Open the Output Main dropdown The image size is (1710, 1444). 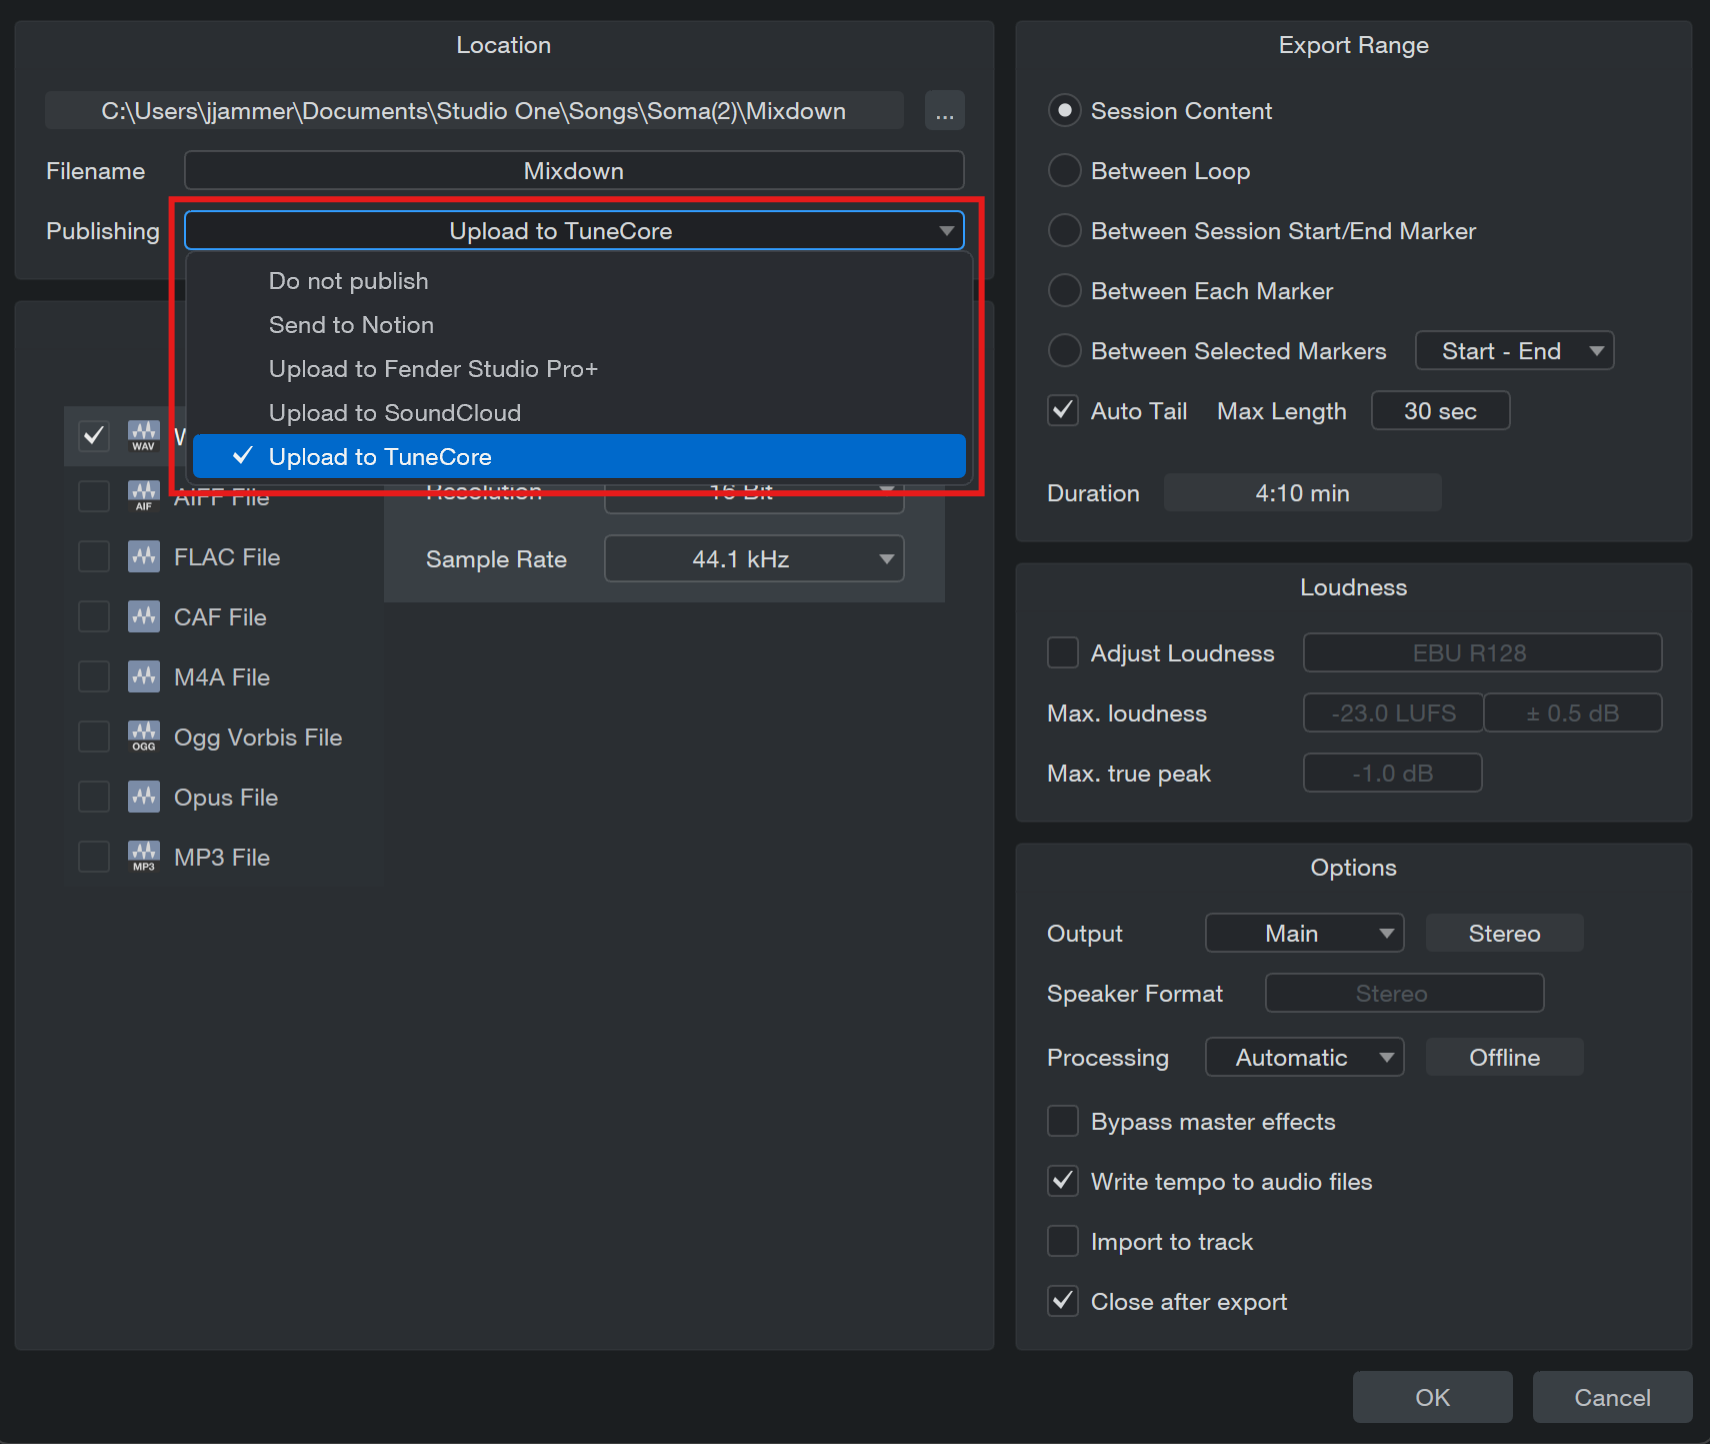1304,933
